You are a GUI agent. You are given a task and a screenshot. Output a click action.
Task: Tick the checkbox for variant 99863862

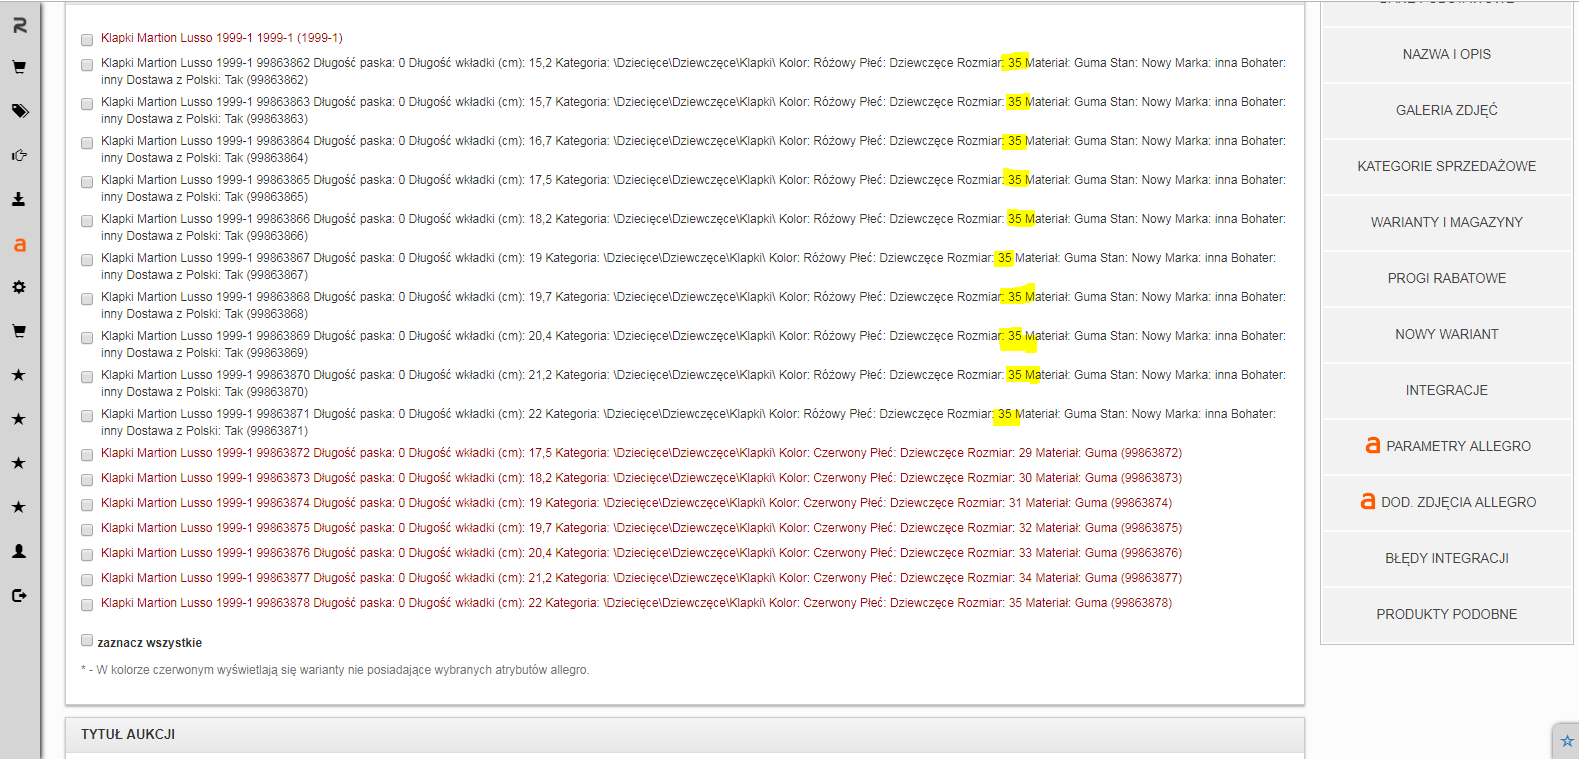(x=87, y=65)
